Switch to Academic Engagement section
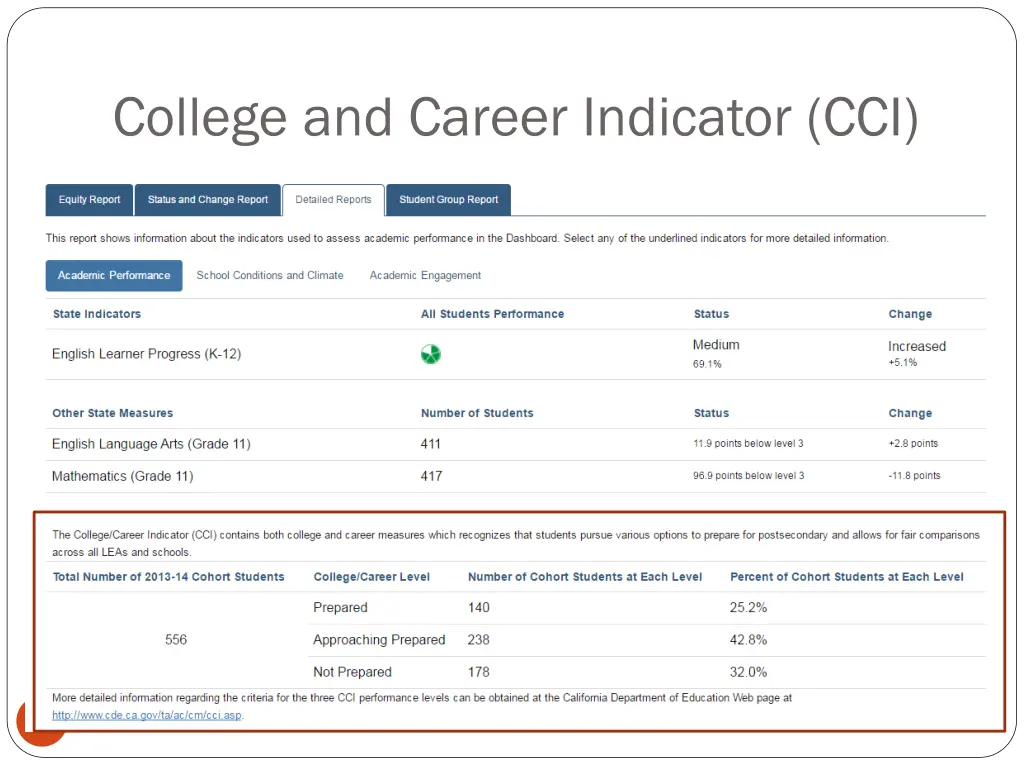The image size is (1024, 768). (x=425, y=276)
